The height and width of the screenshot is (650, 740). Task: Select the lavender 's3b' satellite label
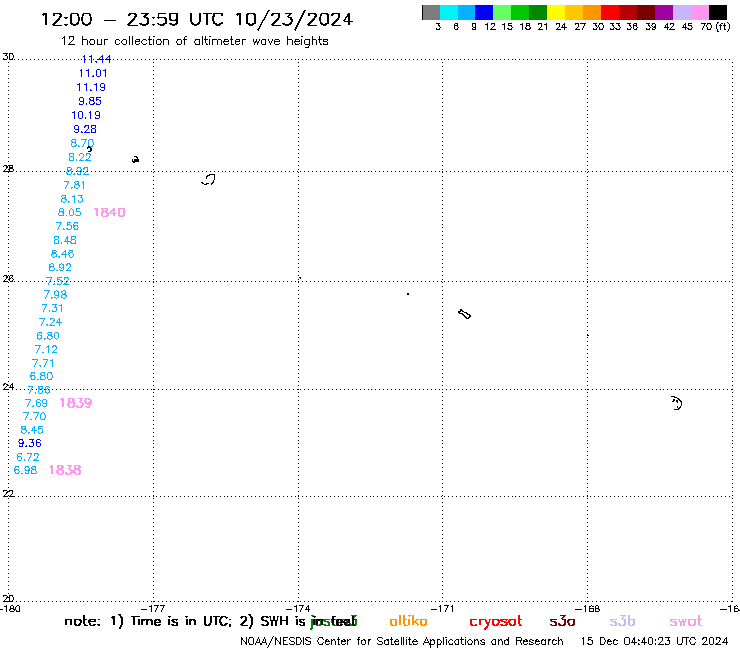(x=622, y=621)
